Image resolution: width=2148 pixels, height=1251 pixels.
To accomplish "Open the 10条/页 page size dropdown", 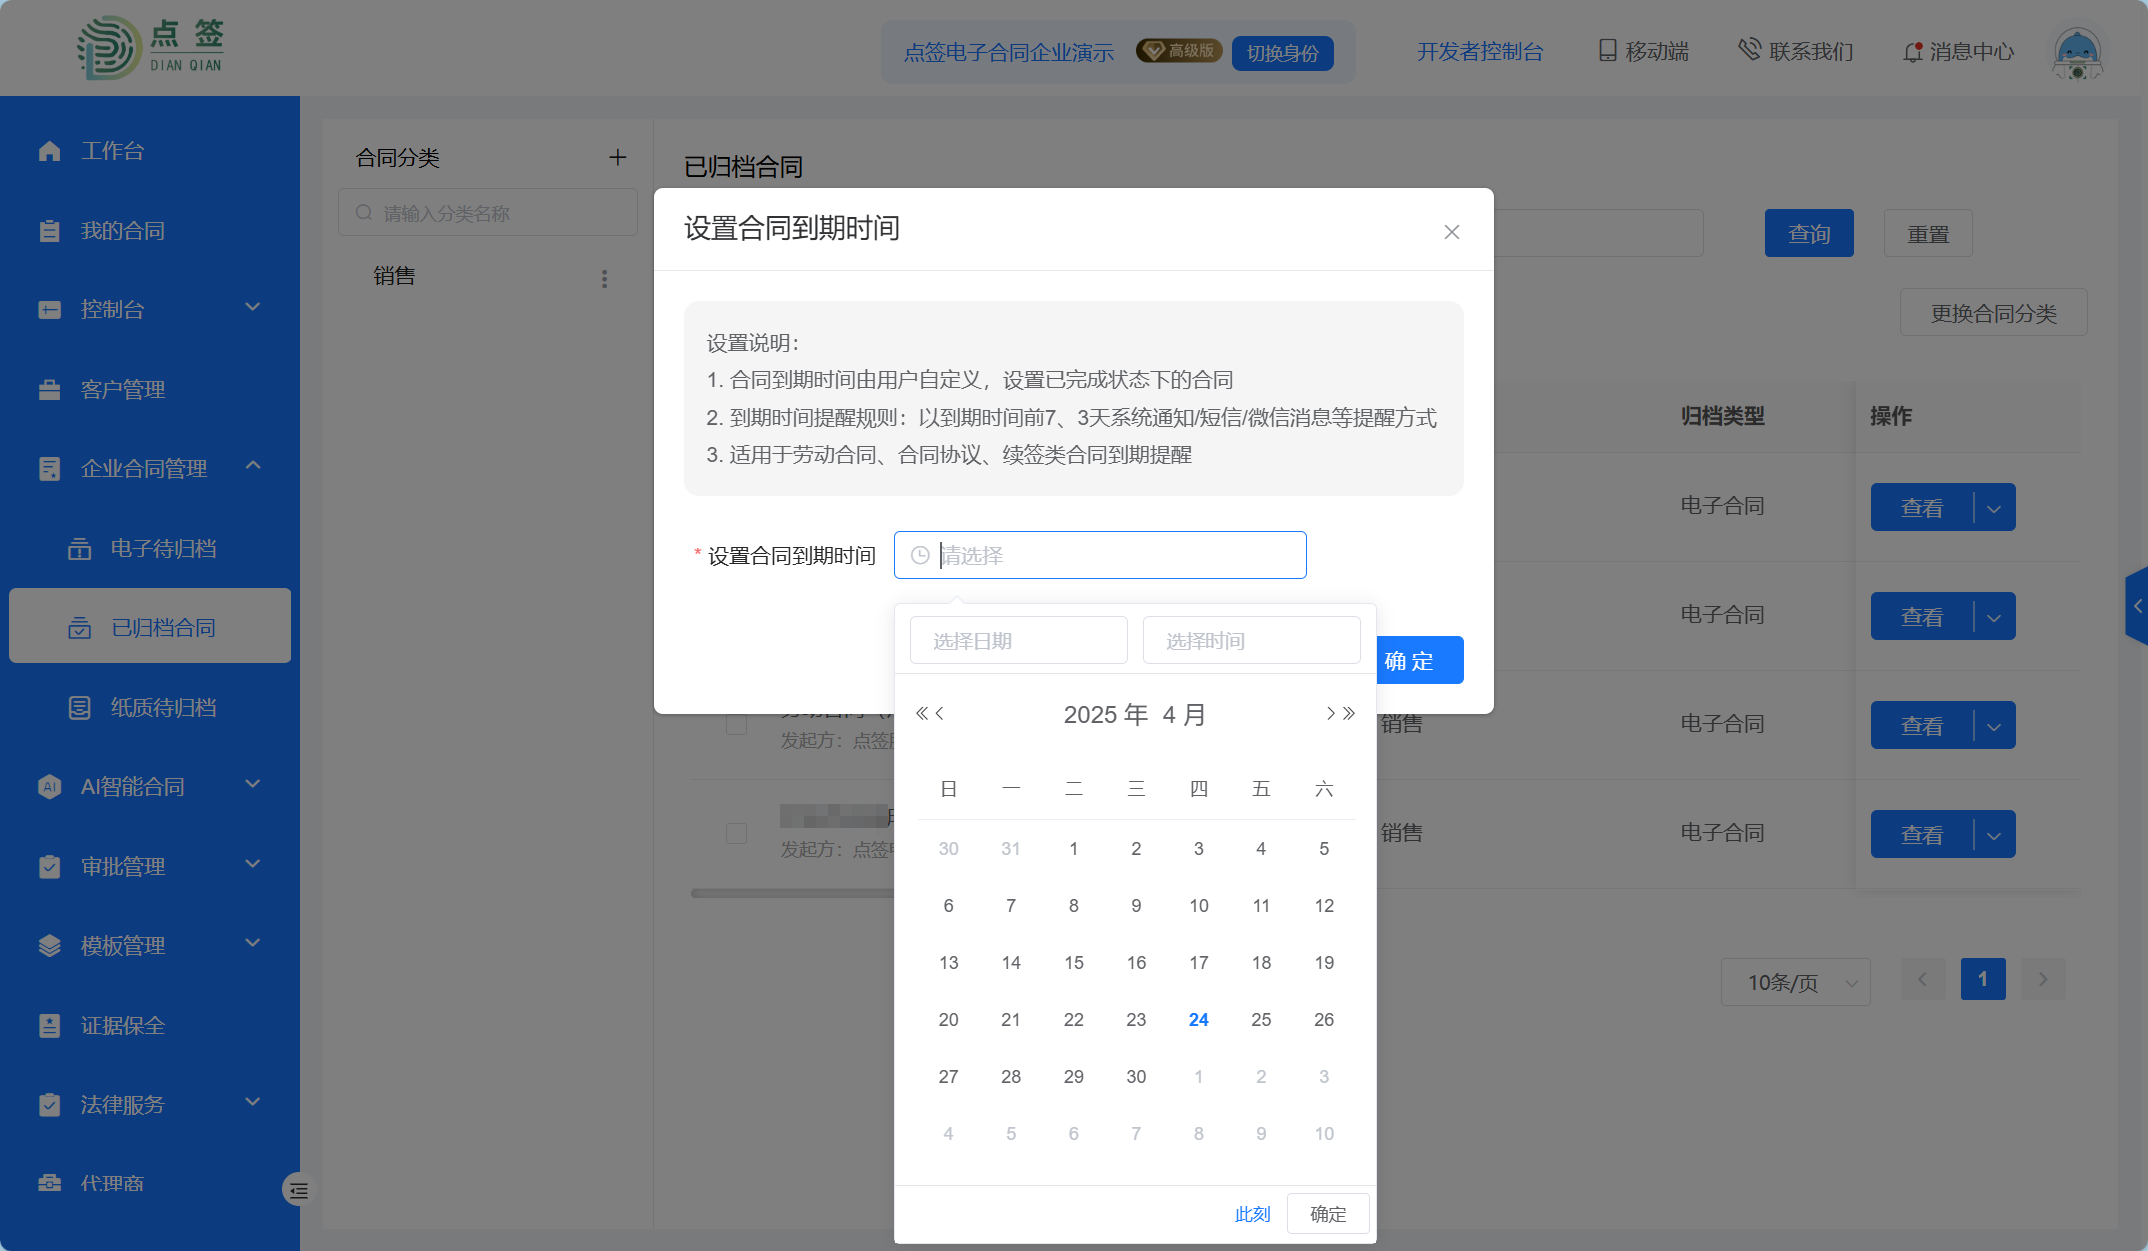I will point(1795,982).
